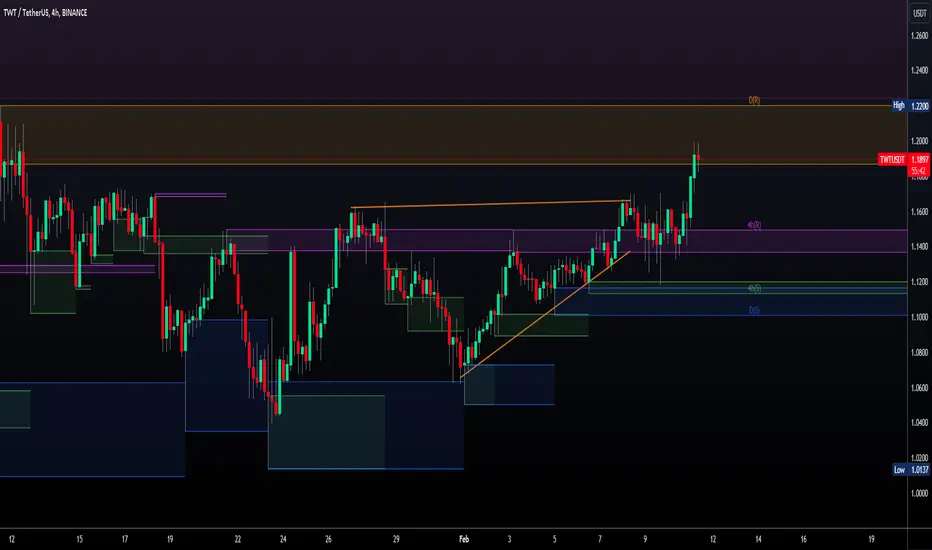Click the 29 date on time axis
This screenshot has height=550, width=932.
coord(396,539)
